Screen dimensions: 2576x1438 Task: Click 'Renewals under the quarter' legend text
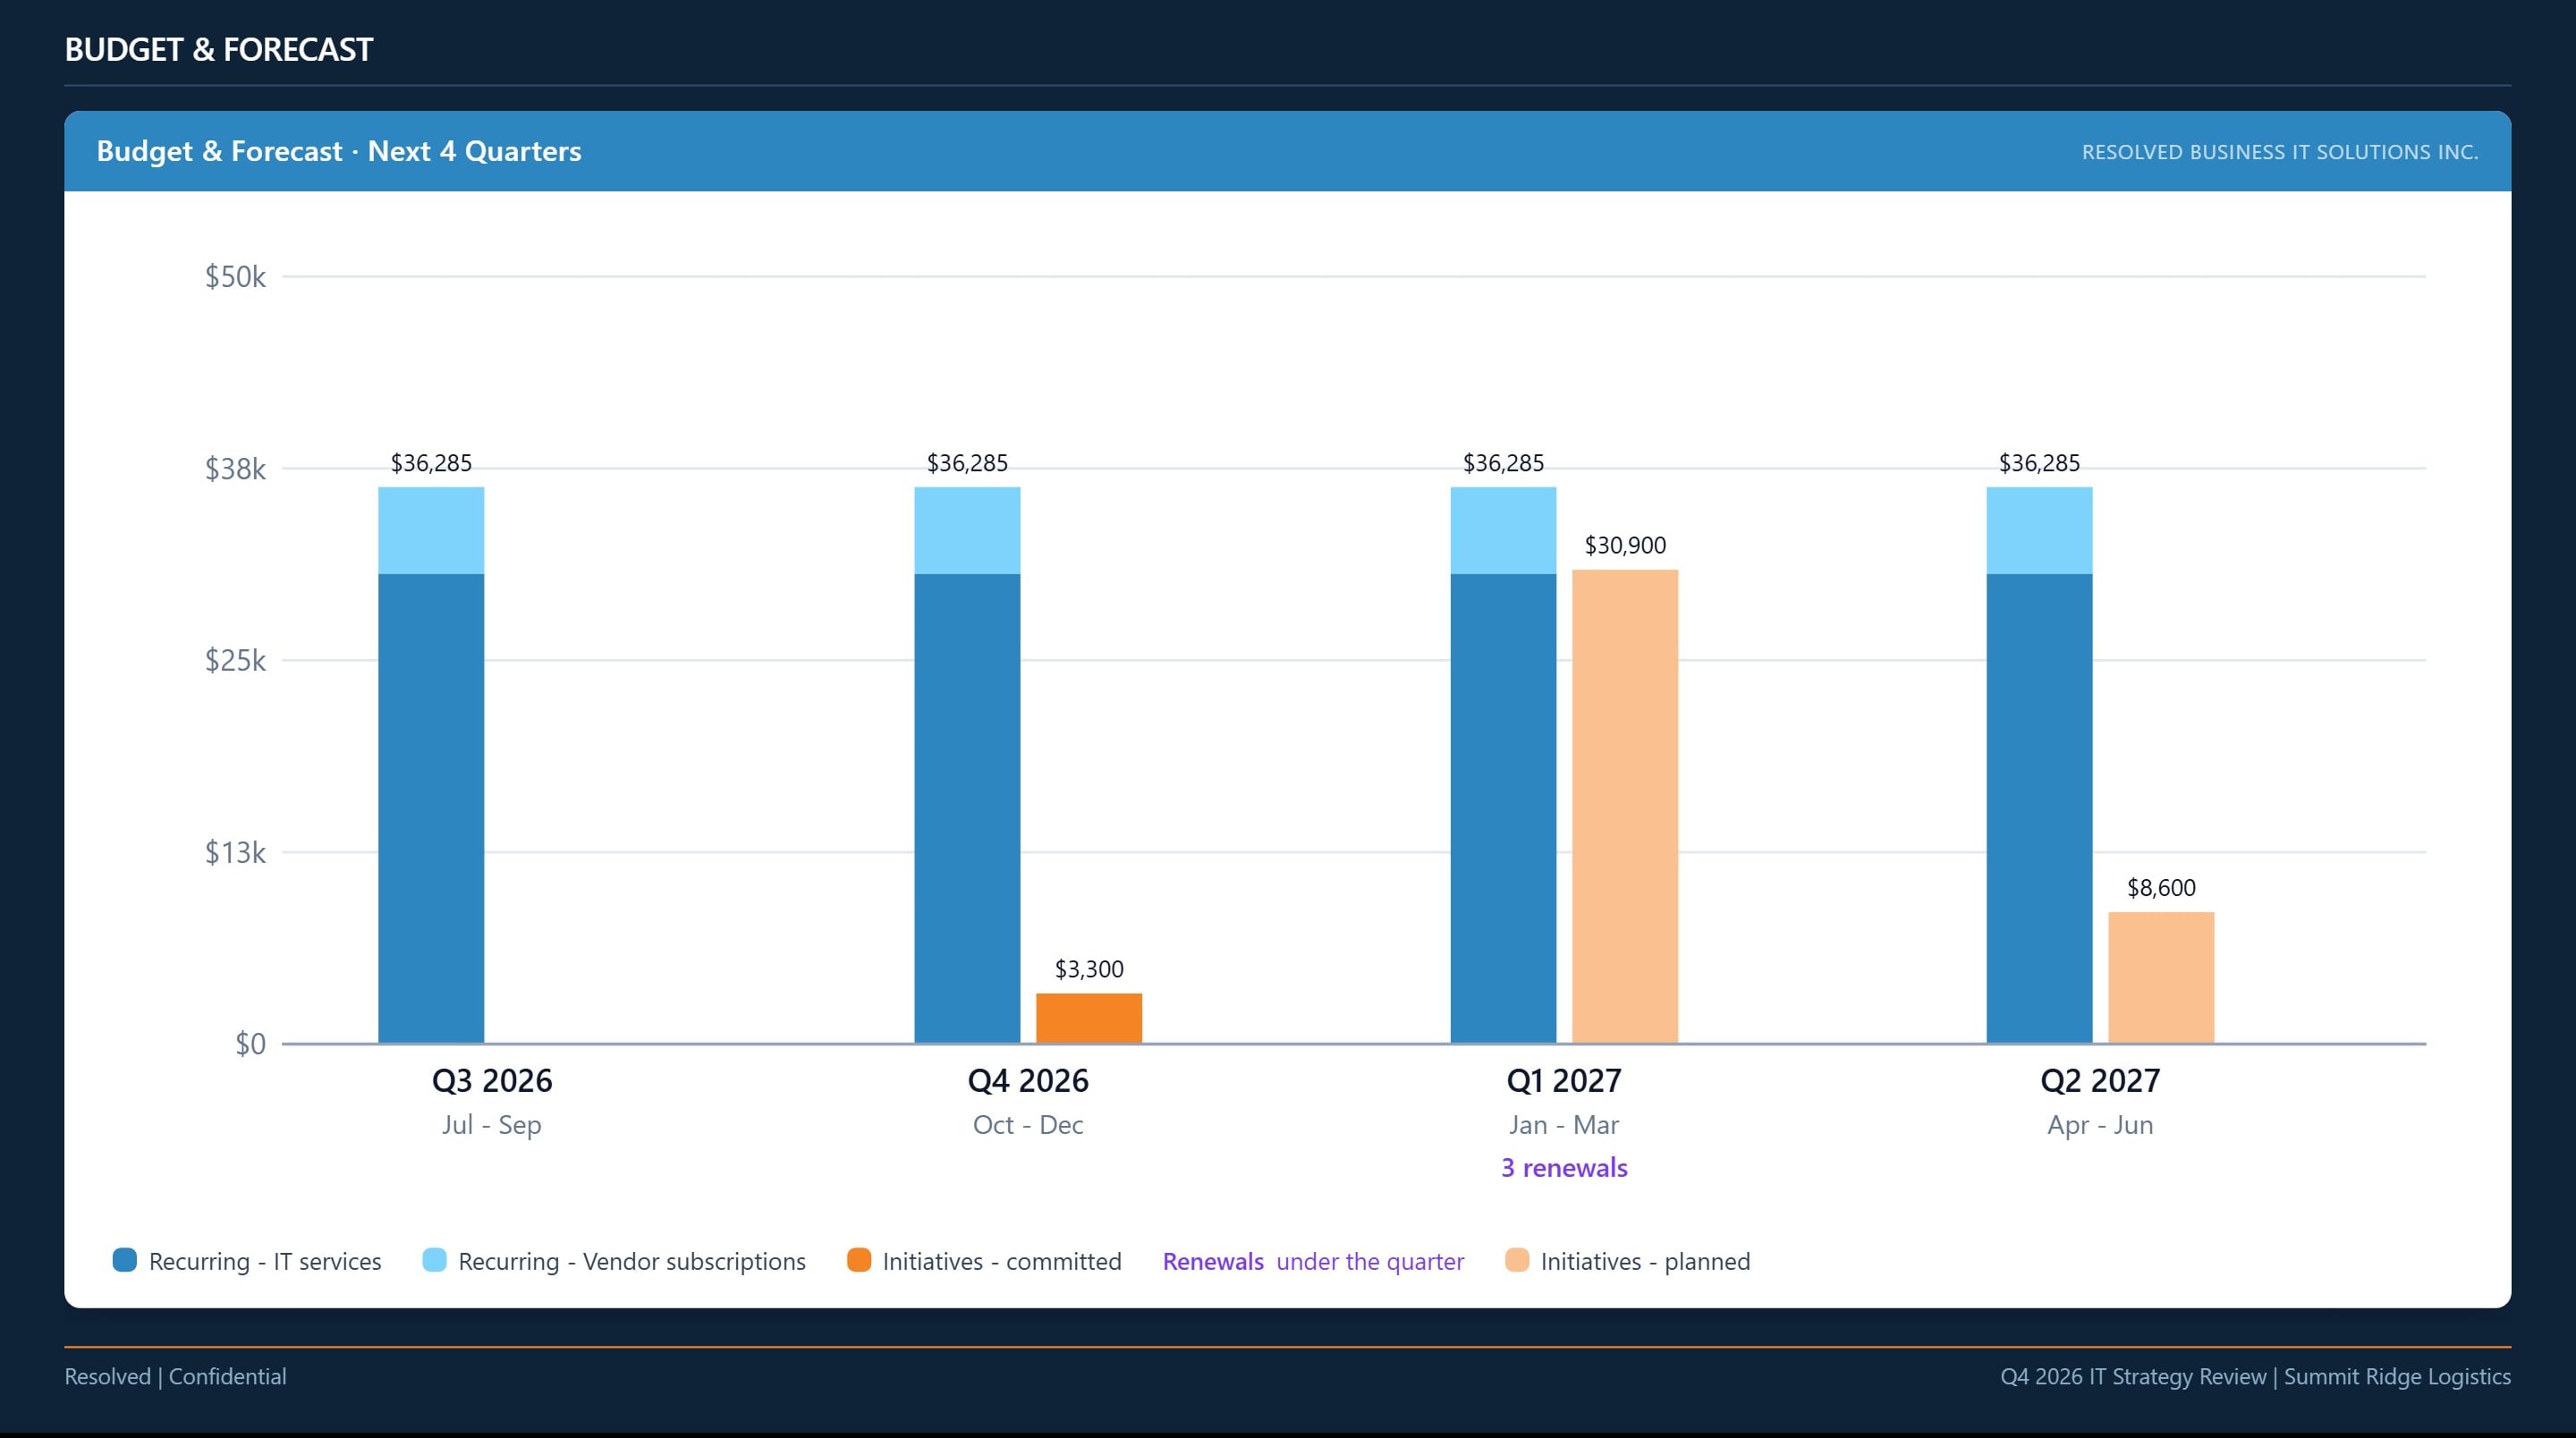coord(1313,1261)
